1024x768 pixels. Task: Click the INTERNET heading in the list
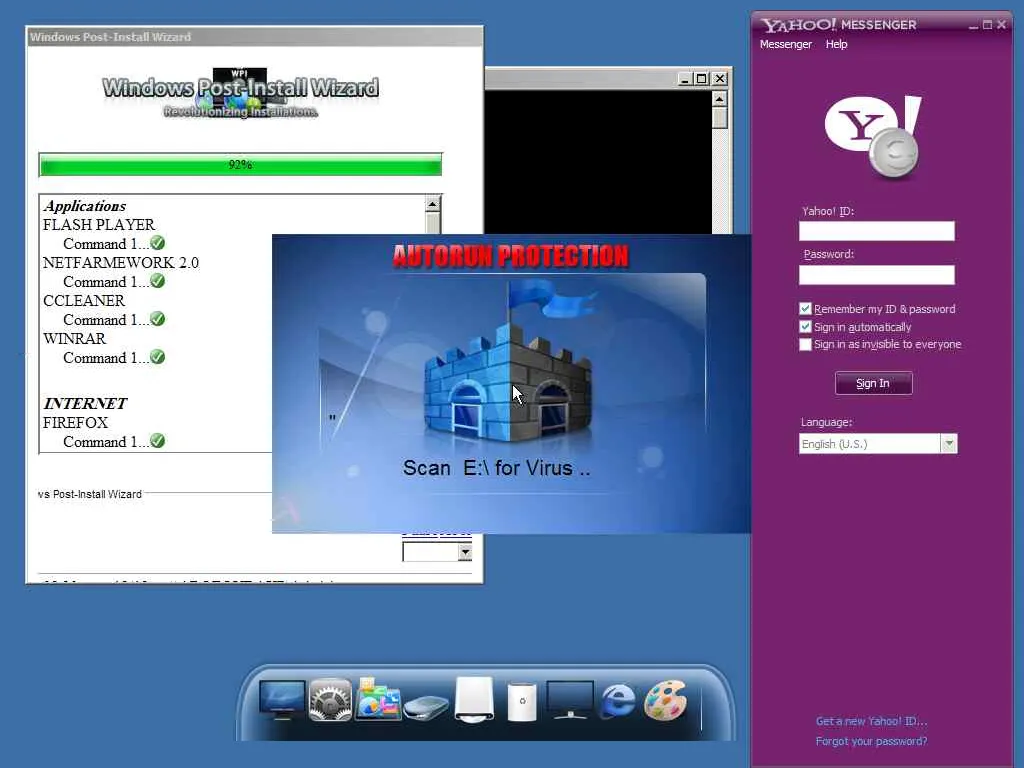pyautogui.click(x=85, y=403)
